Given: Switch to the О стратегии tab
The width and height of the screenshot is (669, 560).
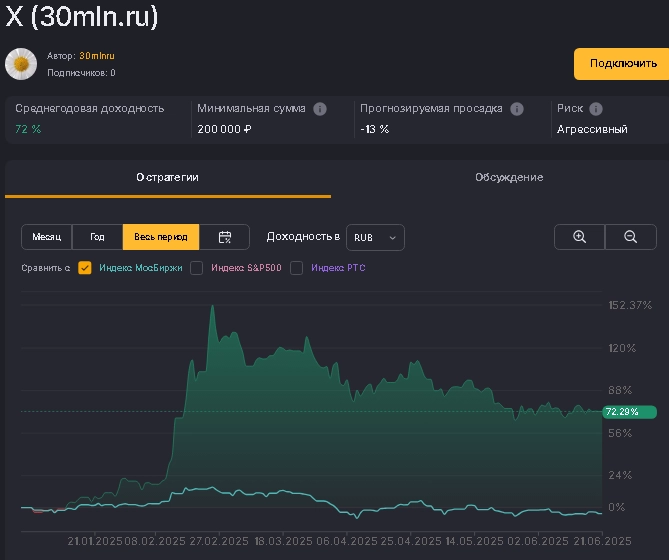Looking at the screenshot, I should [168, 177].
